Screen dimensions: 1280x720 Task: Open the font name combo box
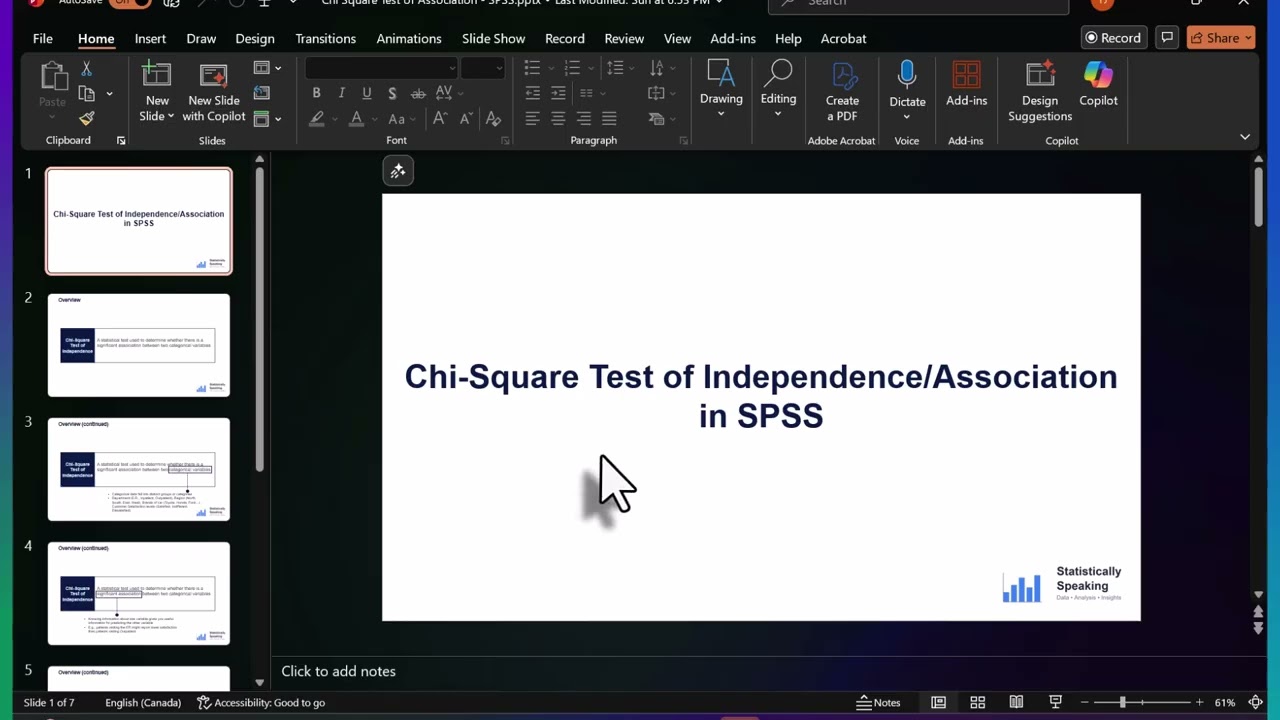pos(381,68)
